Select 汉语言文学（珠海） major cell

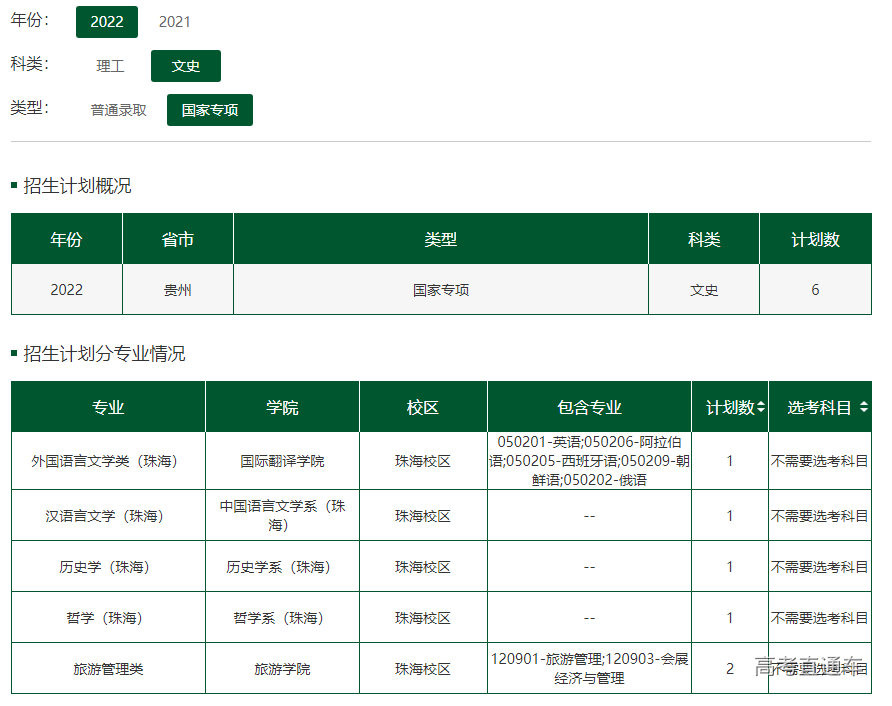[x=108, y=516]
